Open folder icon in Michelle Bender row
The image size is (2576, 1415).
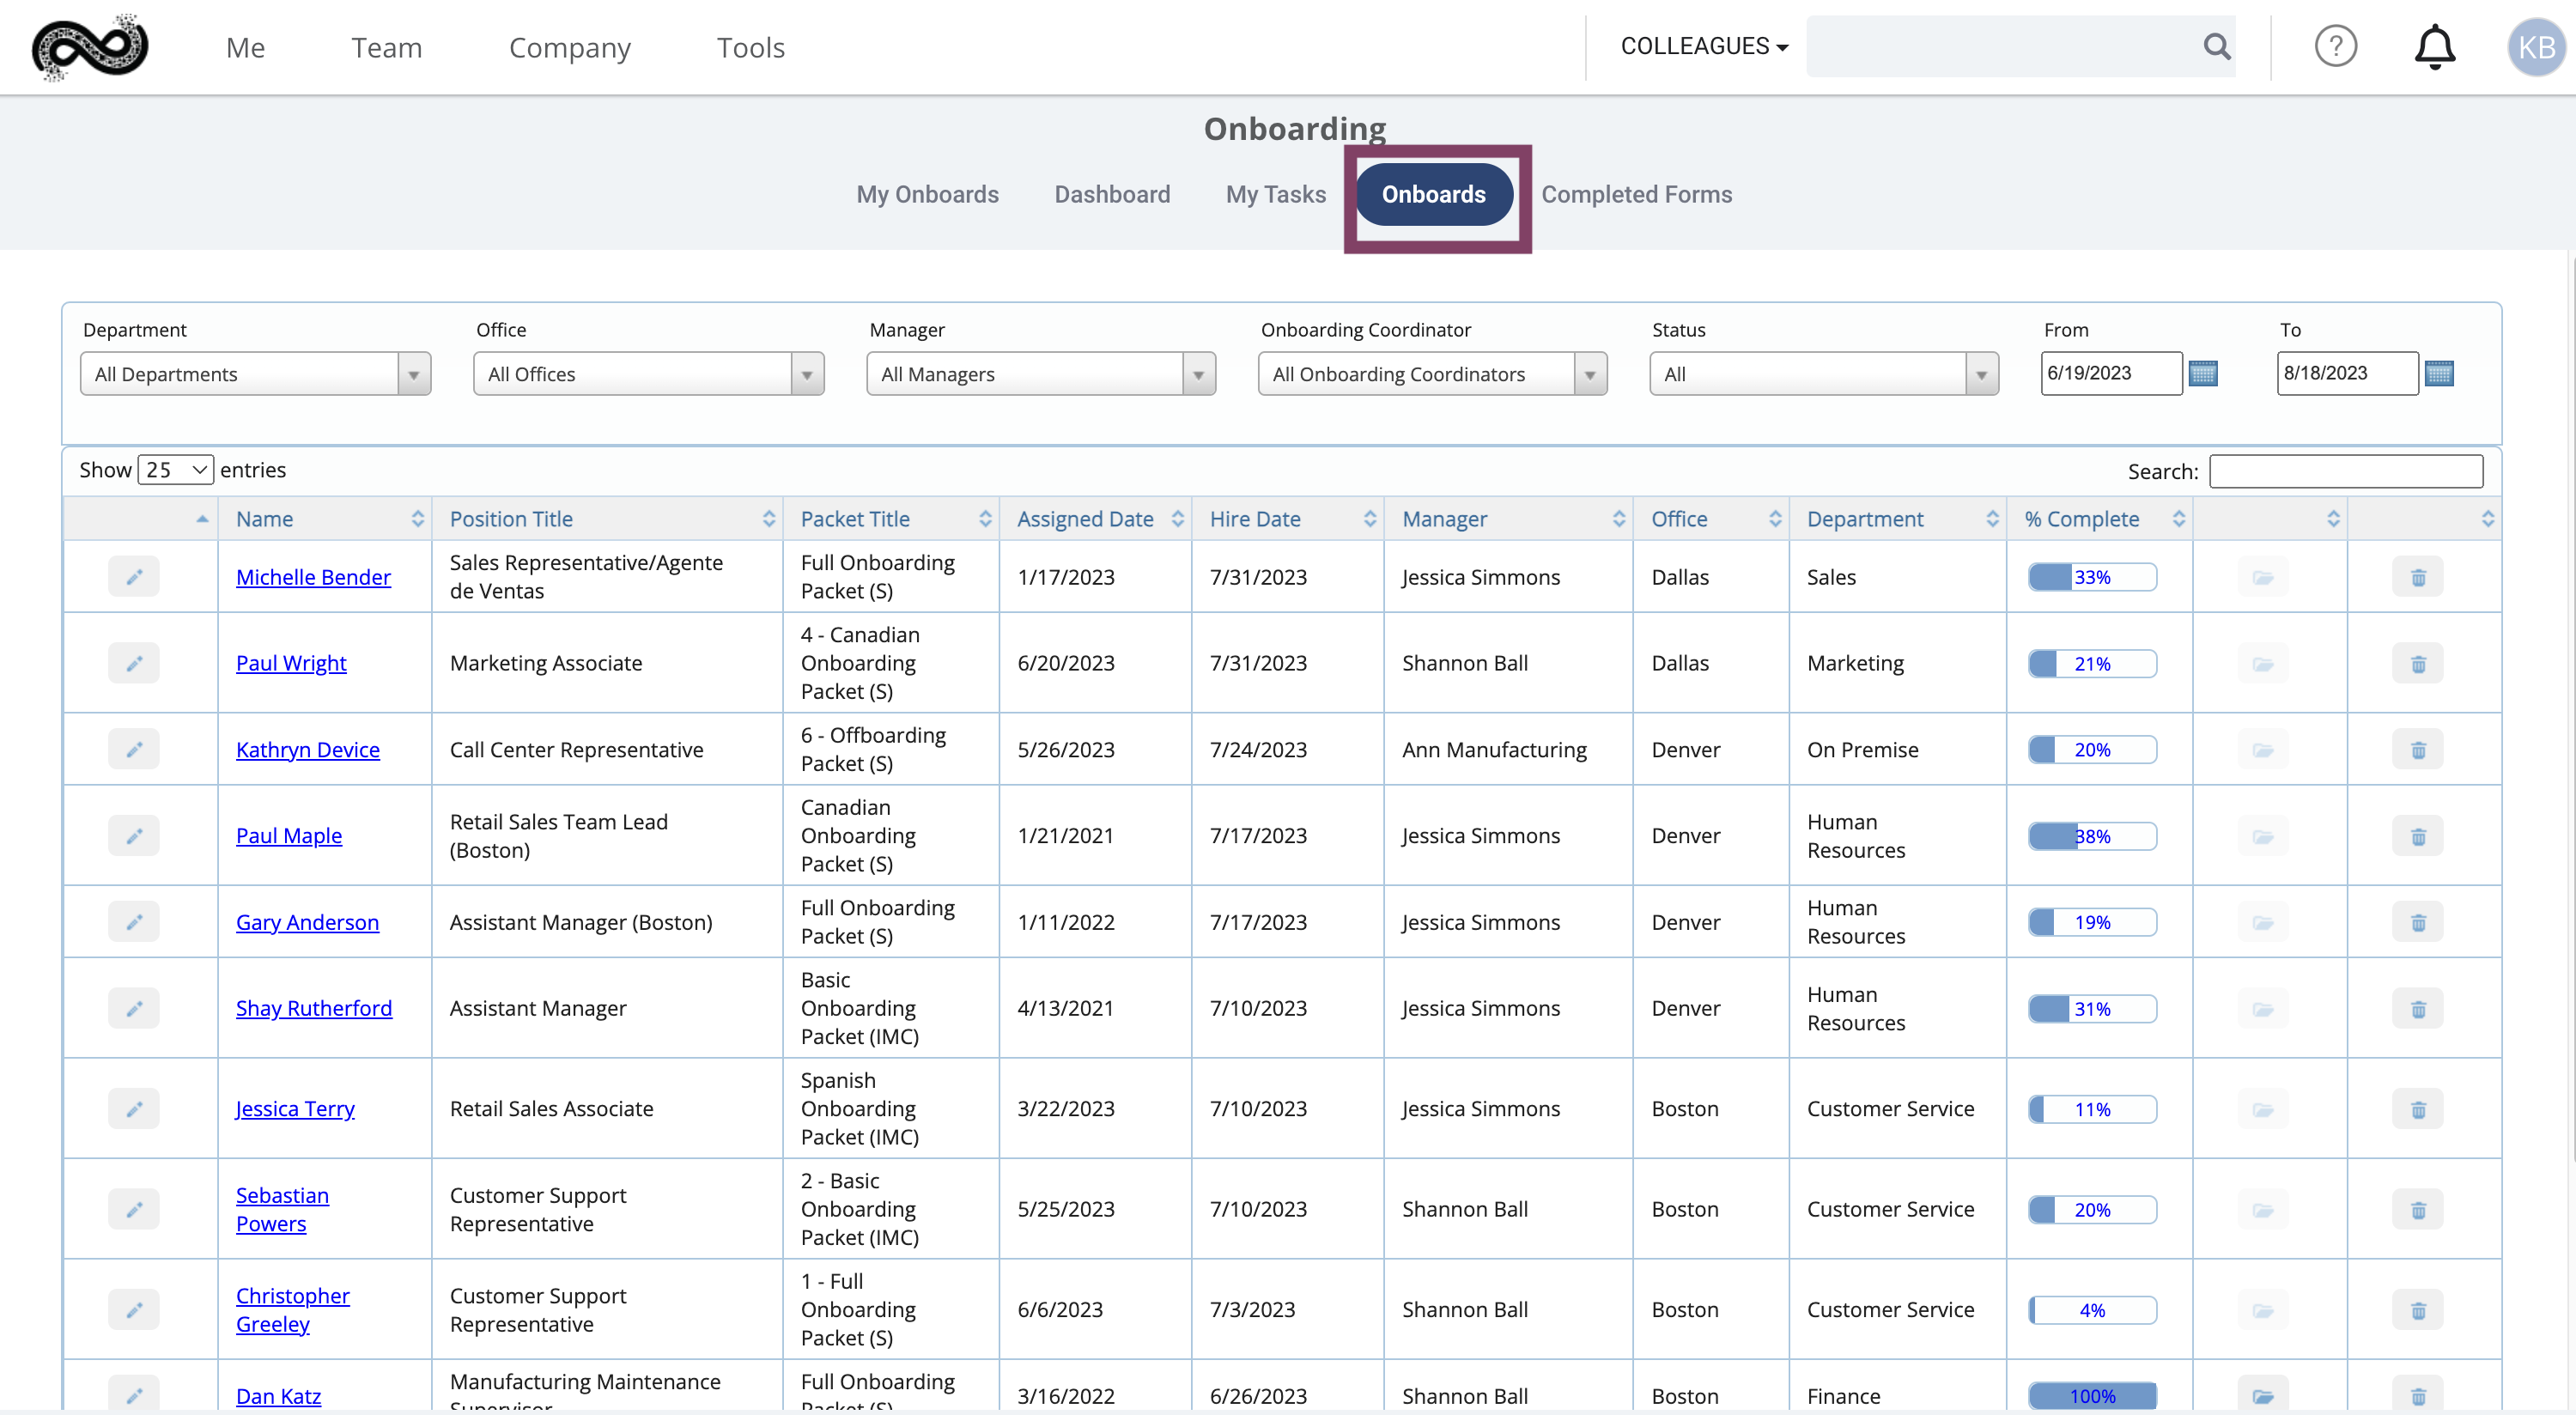coord(2263,577)
